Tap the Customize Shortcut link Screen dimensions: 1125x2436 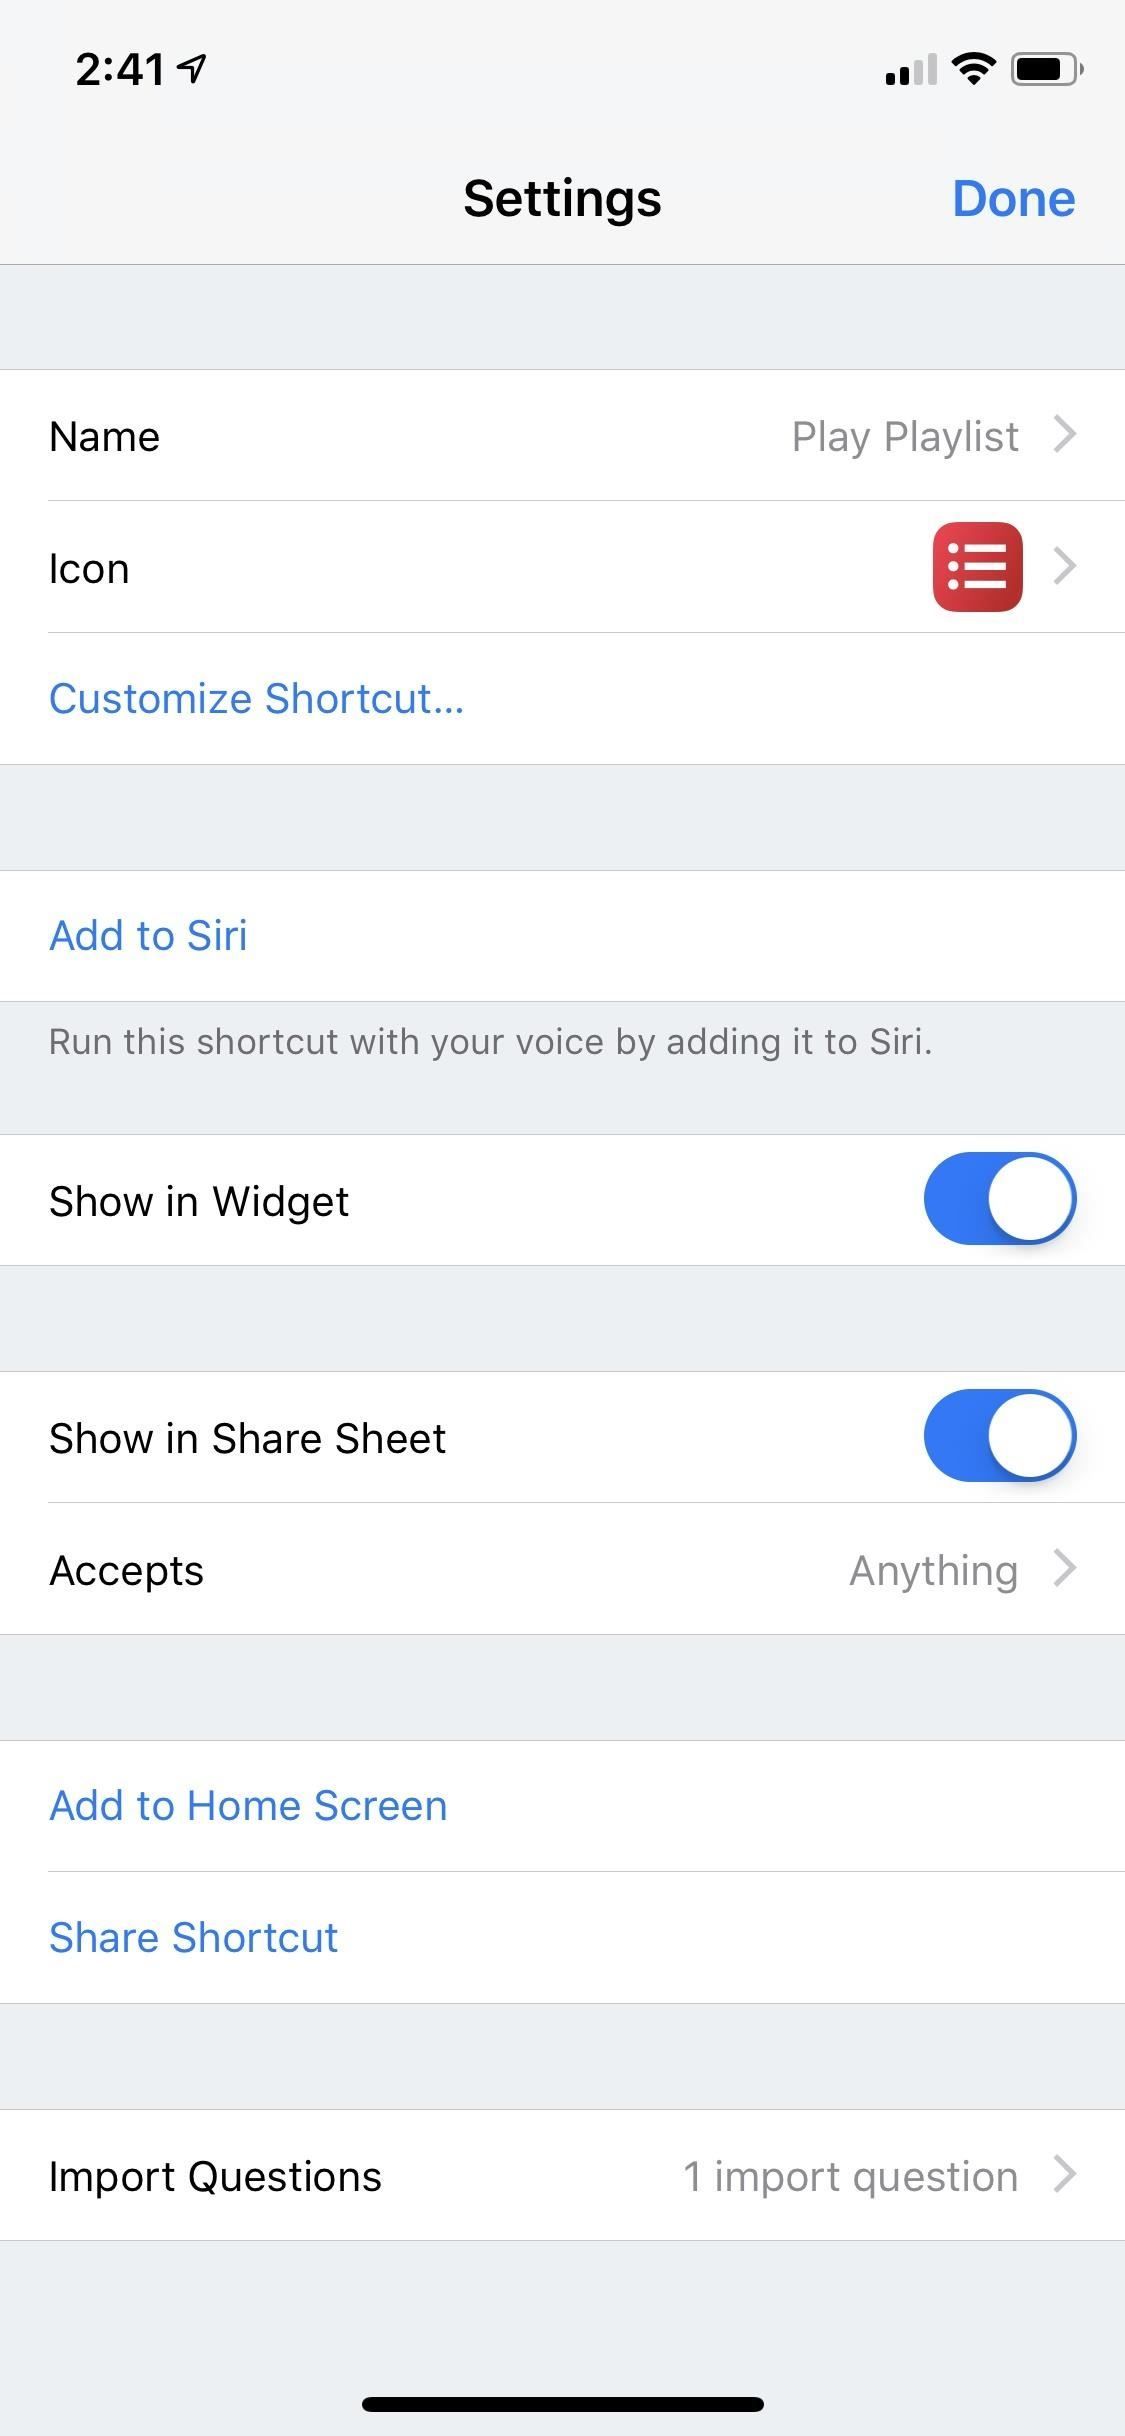(x=257, y=698)
